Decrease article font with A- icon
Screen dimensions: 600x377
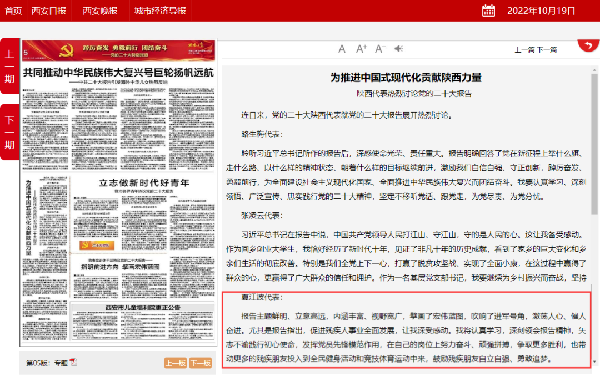pyautogui.click(x=380, y=49)
